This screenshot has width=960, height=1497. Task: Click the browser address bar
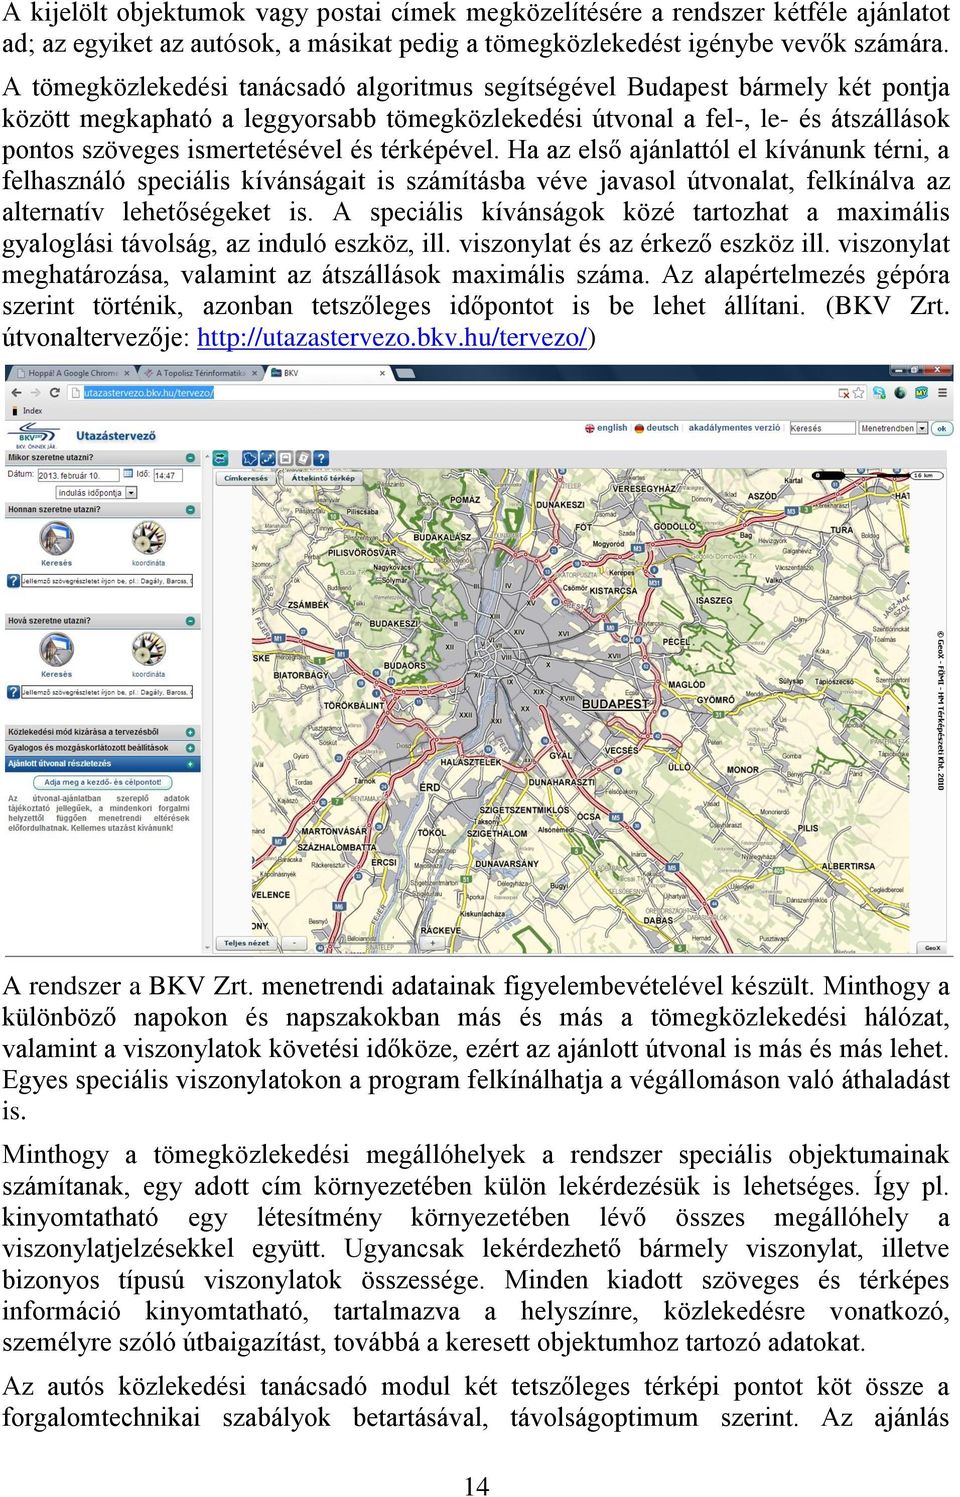point(452,393)
